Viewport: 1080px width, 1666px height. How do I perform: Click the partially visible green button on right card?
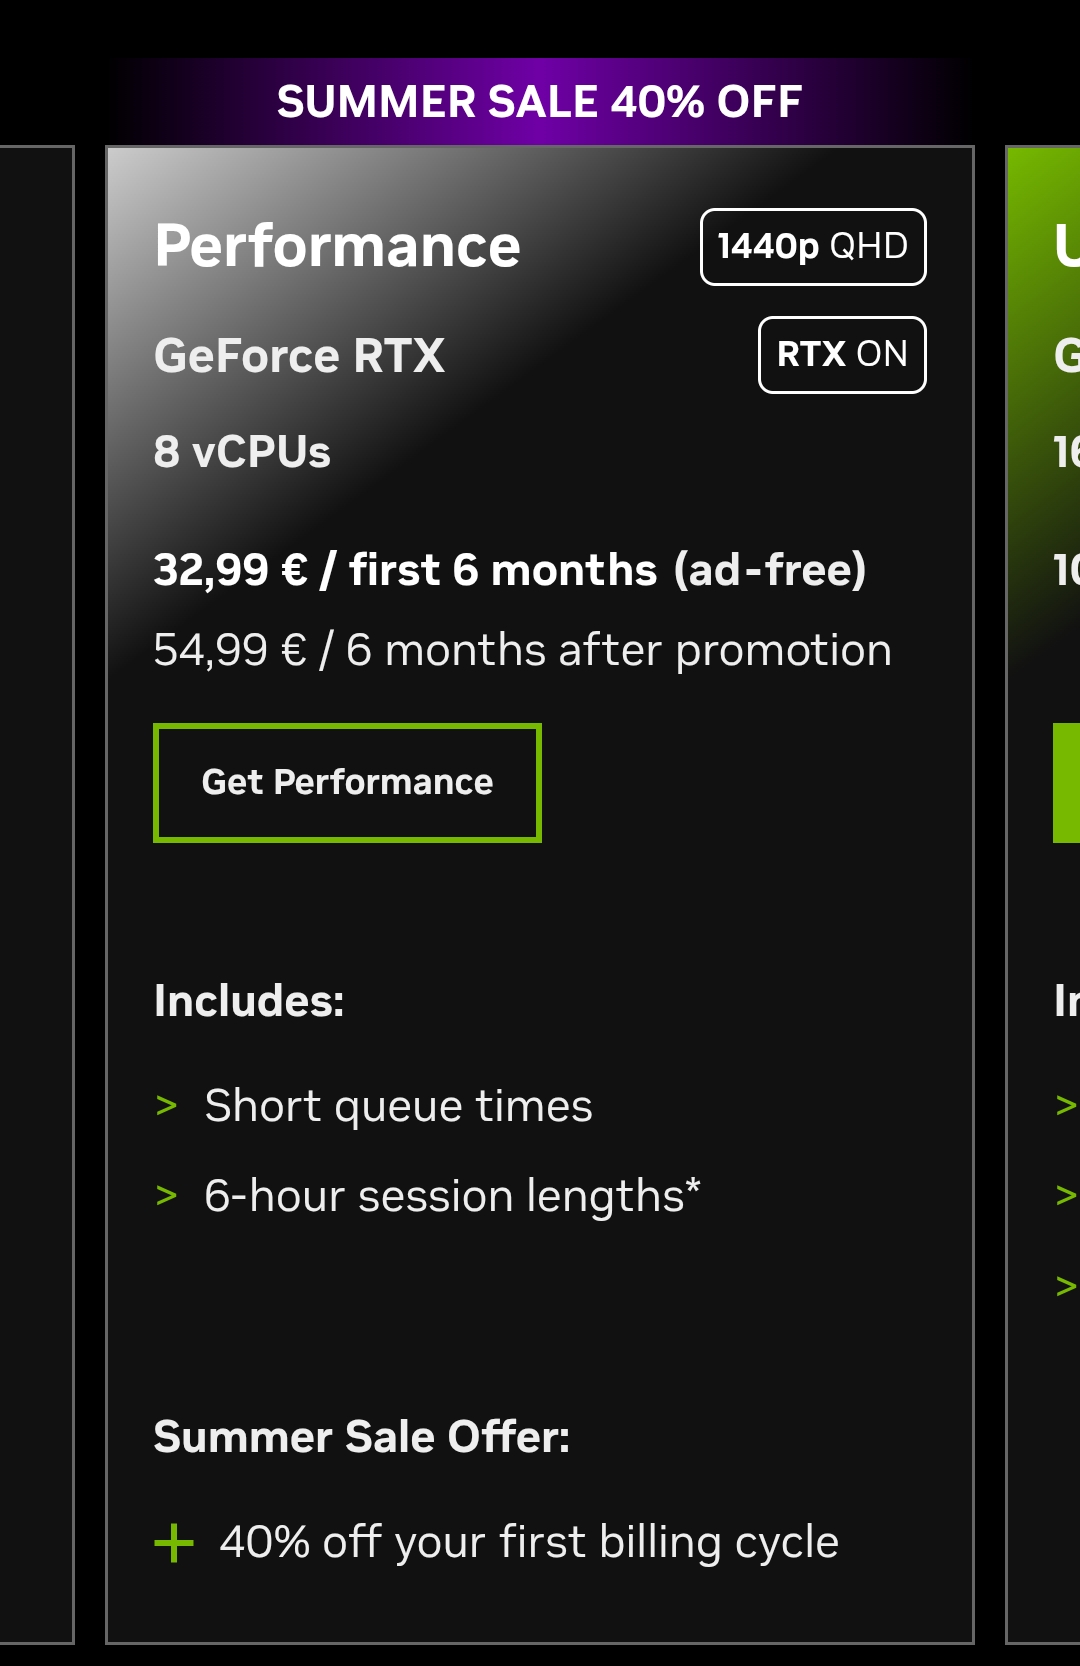coord(1066,782)
